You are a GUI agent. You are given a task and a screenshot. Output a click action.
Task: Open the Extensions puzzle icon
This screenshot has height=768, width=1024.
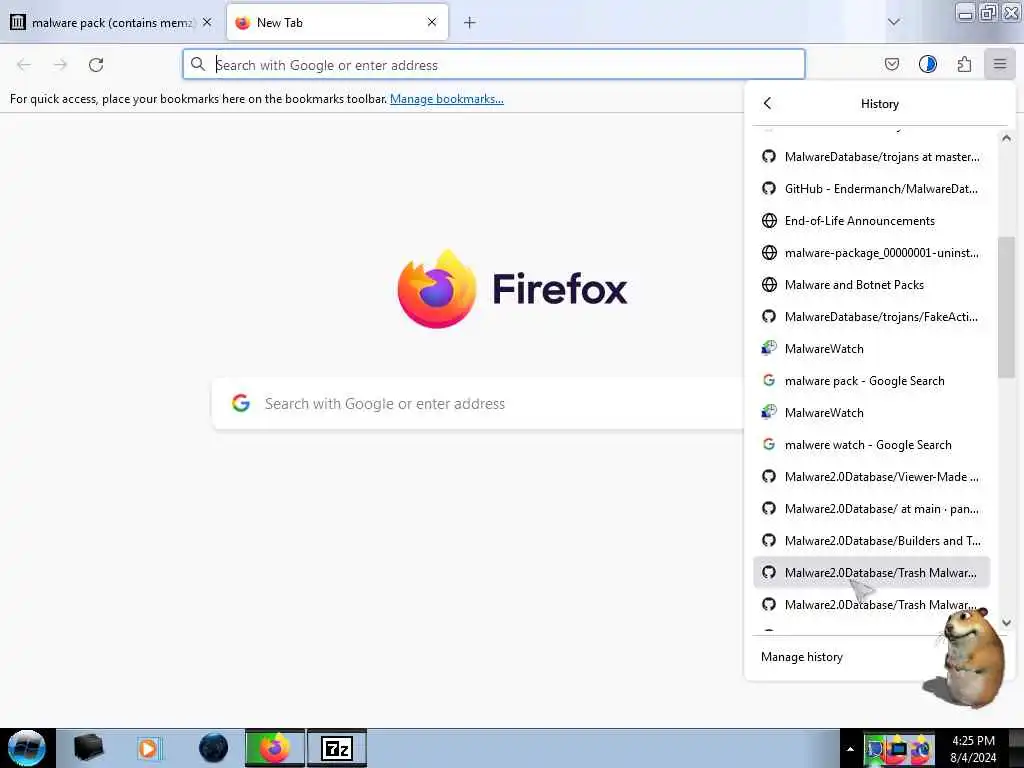coord(964,64)
